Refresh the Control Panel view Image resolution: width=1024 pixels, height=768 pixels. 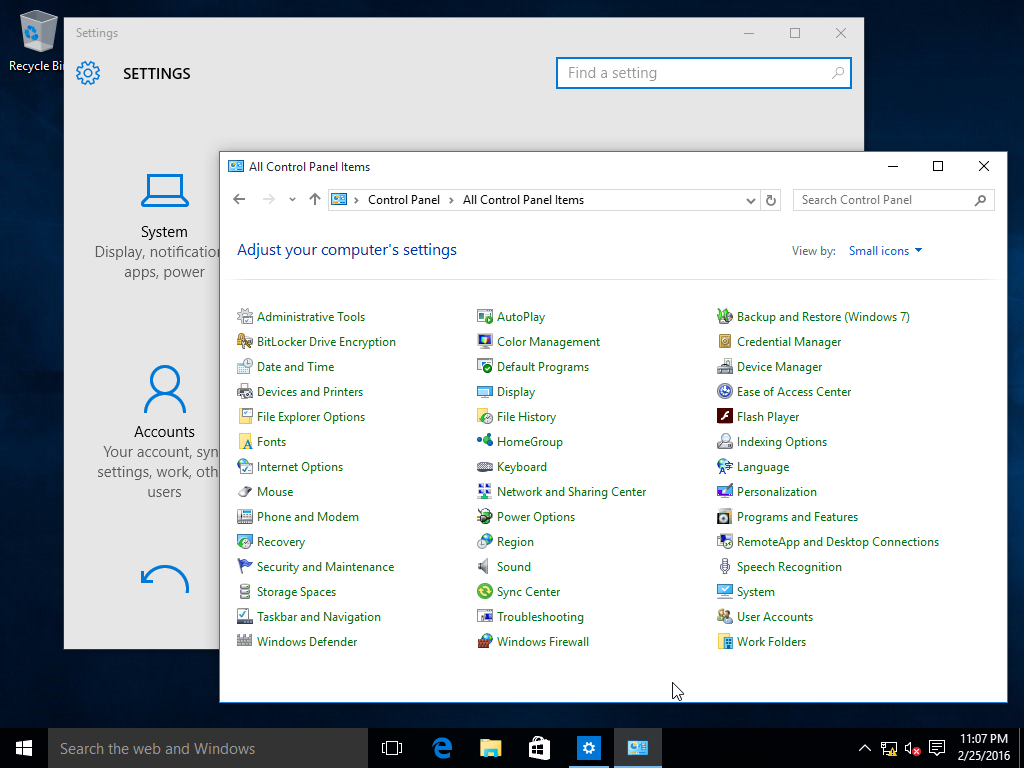point(770,200)
